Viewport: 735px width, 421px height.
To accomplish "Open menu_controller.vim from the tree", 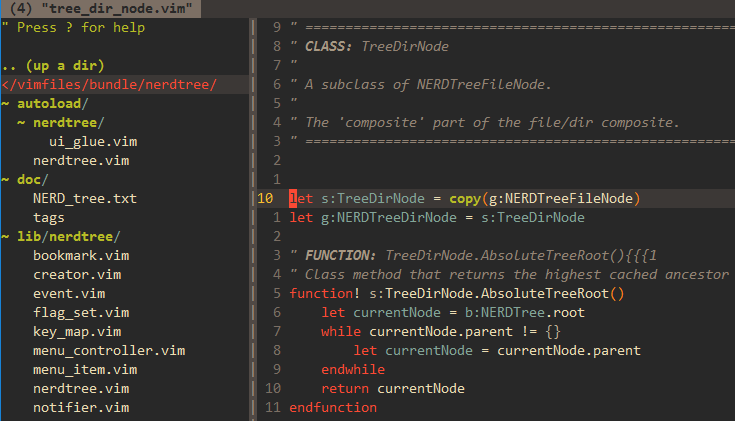I will pos(109,350).
